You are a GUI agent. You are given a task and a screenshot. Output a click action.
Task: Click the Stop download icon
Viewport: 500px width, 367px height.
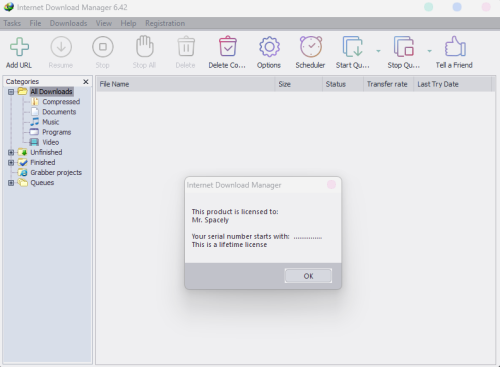click(103, 47)
